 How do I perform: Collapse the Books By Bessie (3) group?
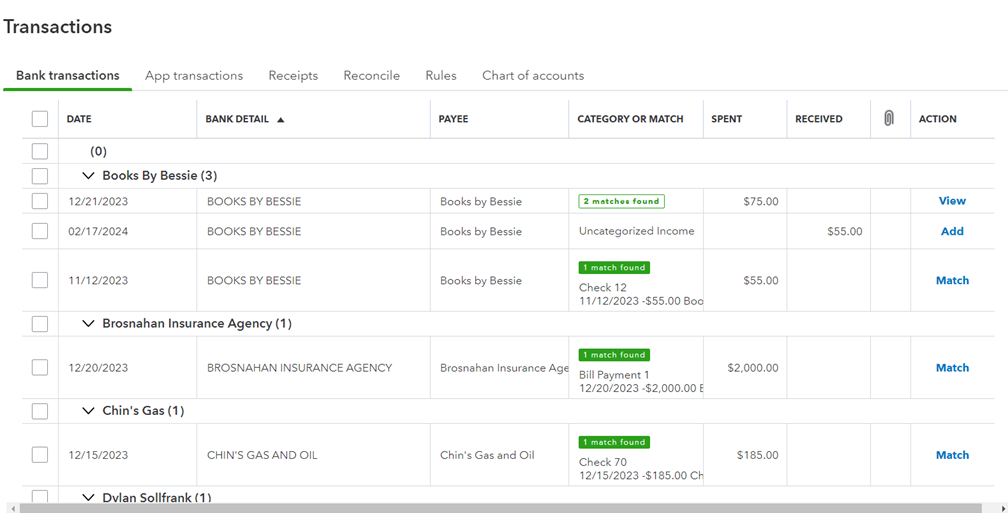click(89, 176)
